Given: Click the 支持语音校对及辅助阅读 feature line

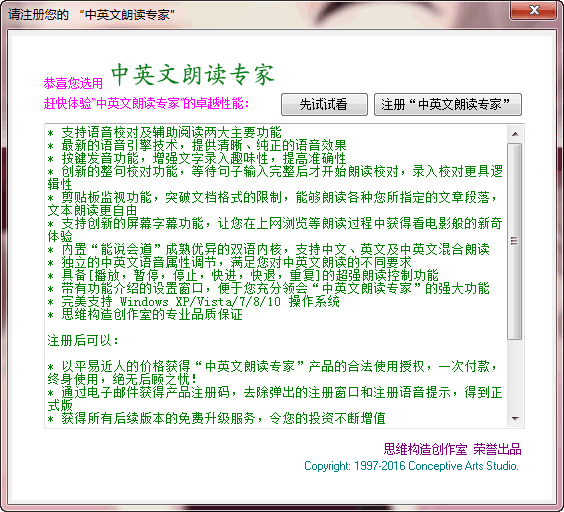Looking at the screenshot, I should (x=165, y=132).
